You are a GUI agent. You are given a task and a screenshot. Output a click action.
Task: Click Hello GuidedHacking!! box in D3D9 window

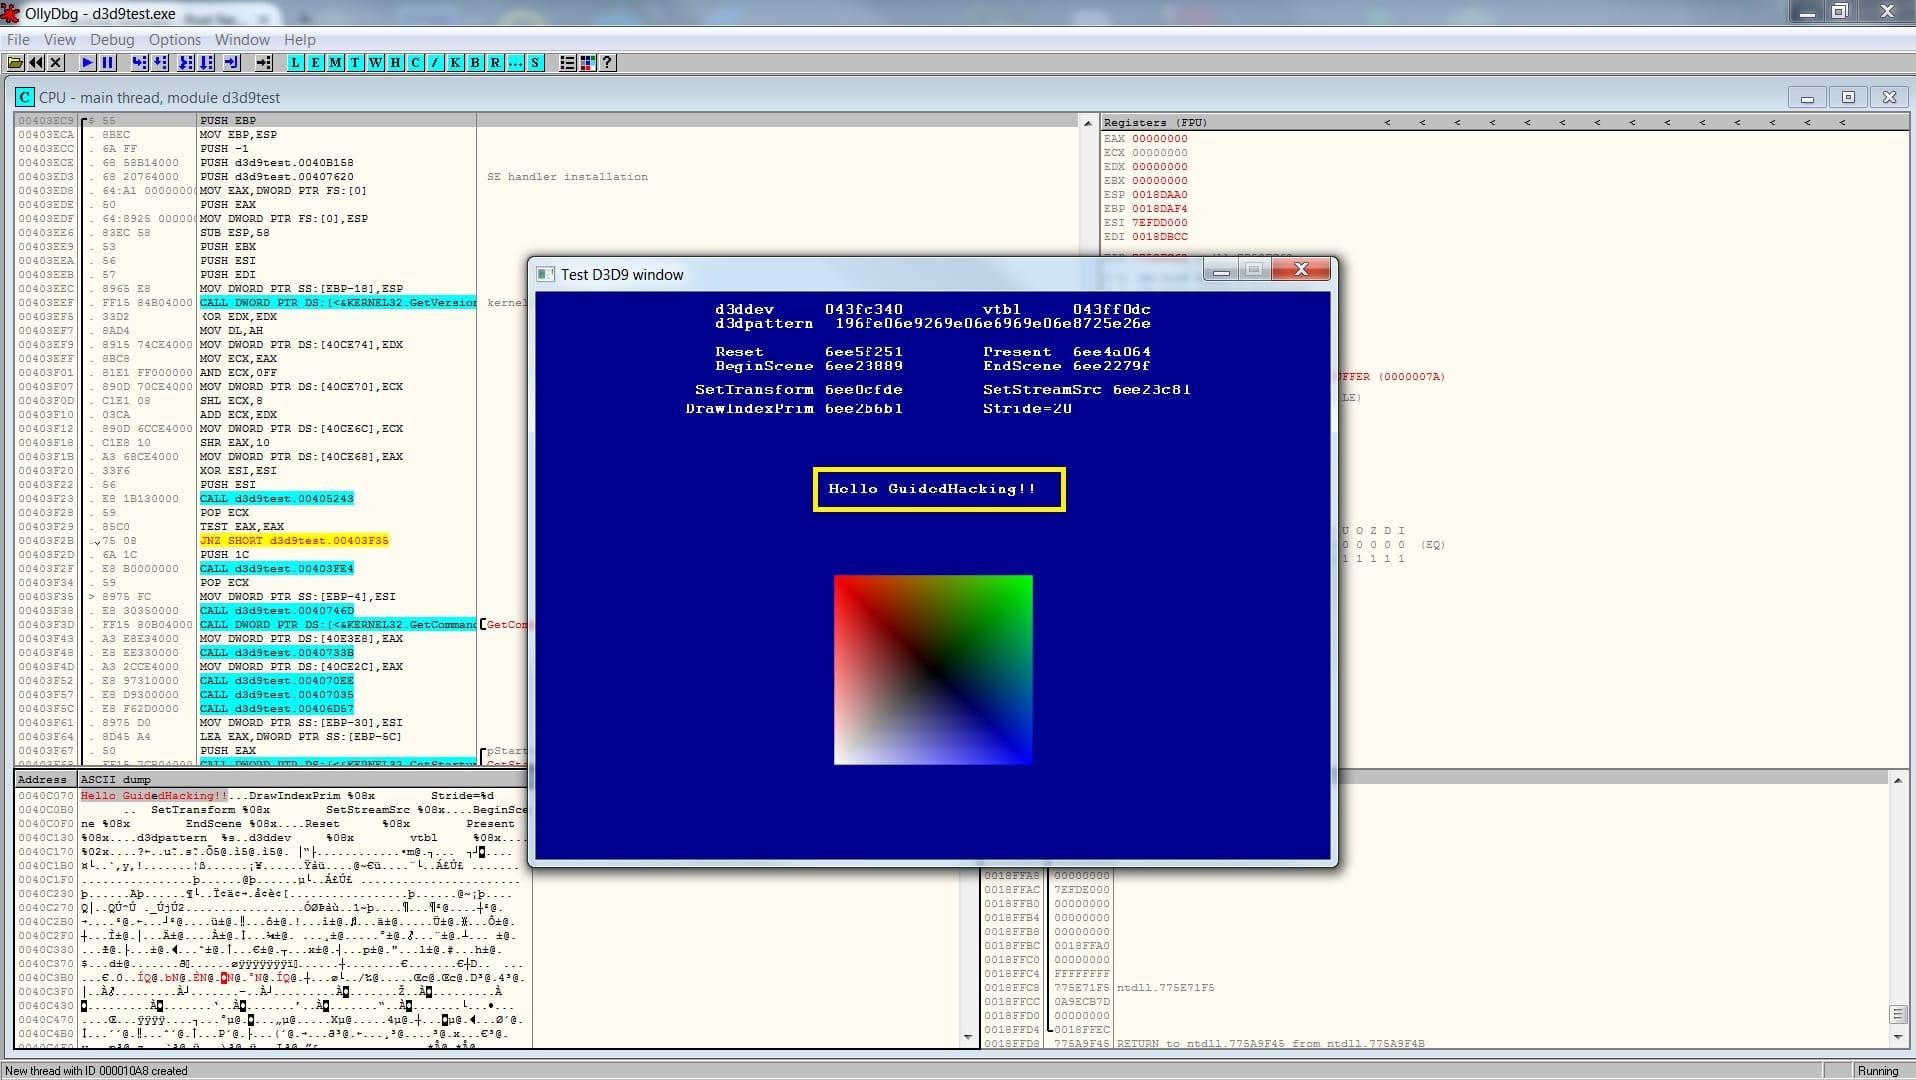[x=939, y=489]
